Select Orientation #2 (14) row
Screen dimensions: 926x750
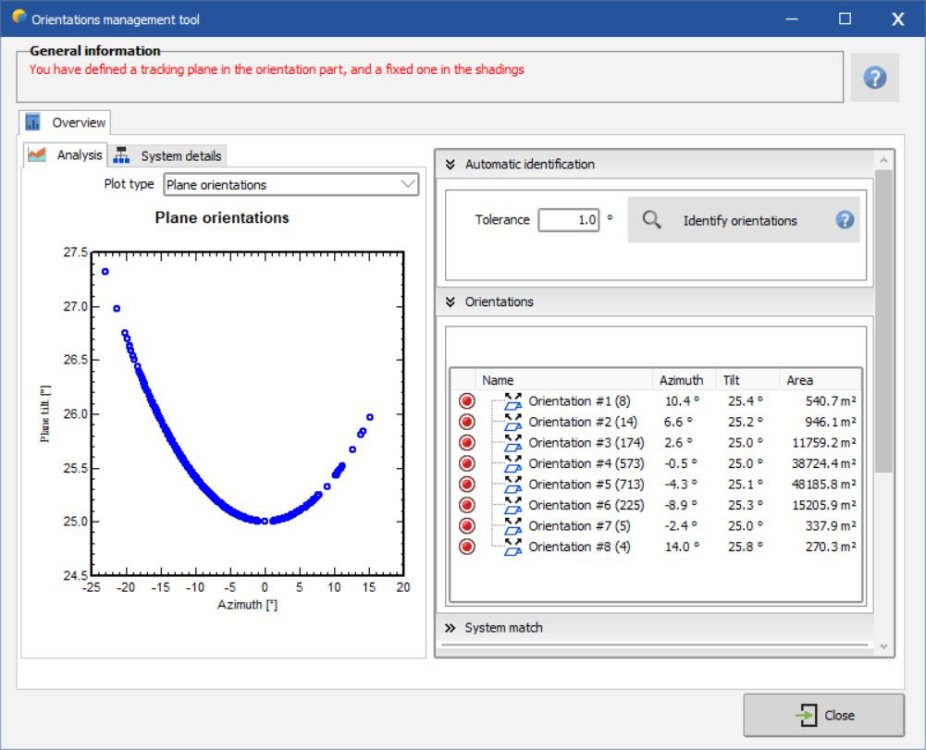582,422
